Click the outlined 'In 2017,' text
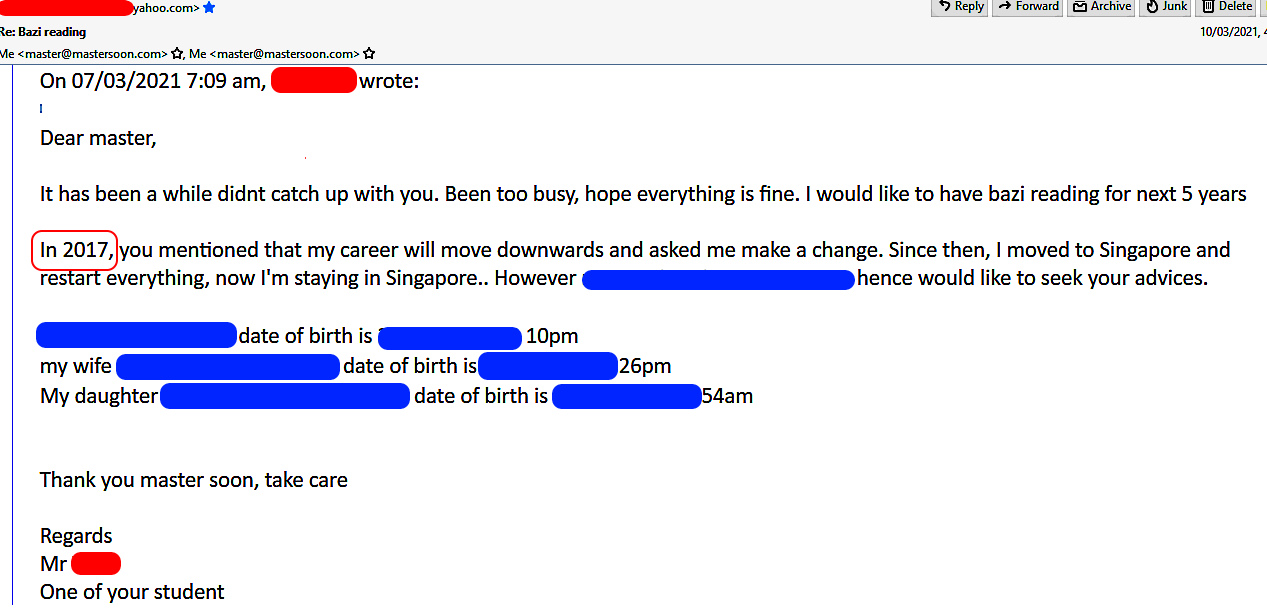The width and height of the screenshot is (1267, 616). point(75,250)
